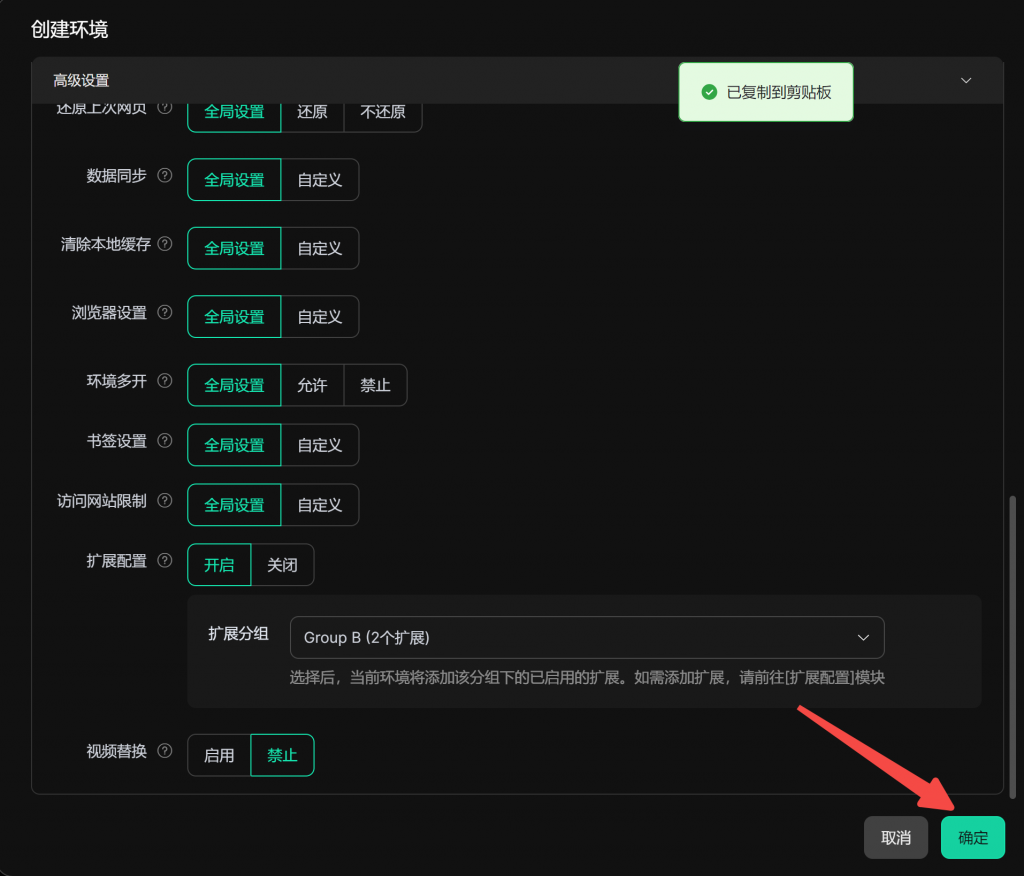Enable 视频替换 with 启用 option
The width and height of the screenshot is (1024, 876).
(x=219, y=756)
